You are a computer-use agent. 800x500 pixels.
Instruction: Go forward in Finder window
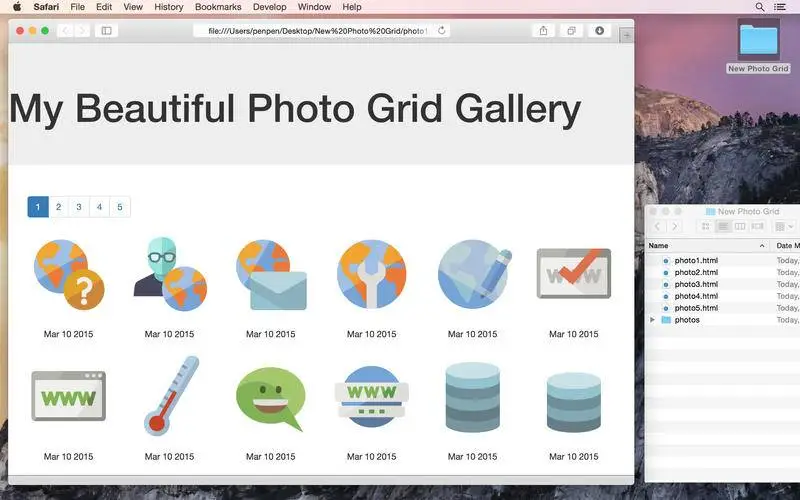click(x=674, y=226)
